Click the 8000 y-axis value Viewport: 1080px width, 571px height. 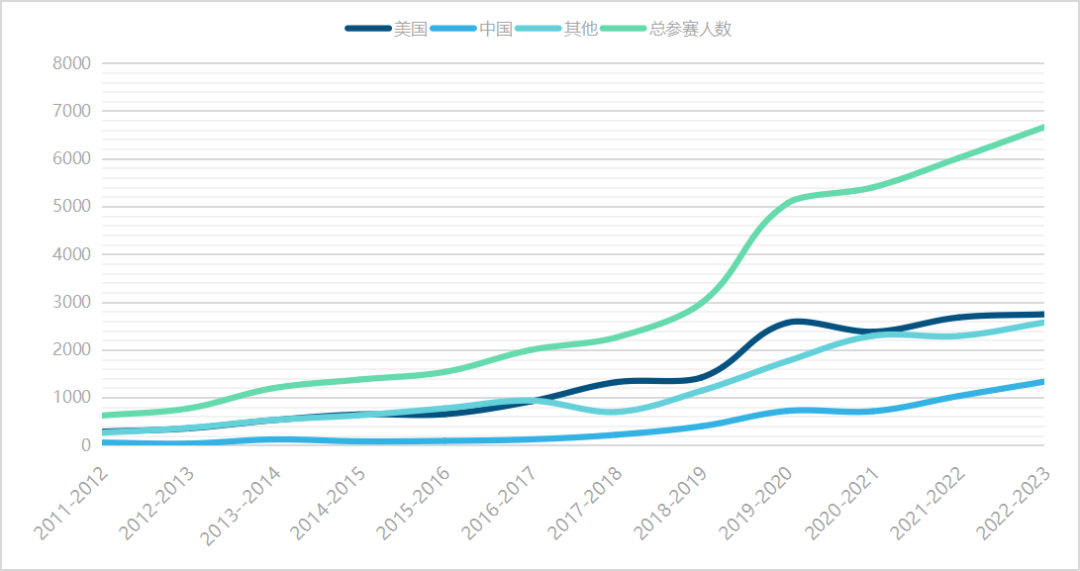71,63
